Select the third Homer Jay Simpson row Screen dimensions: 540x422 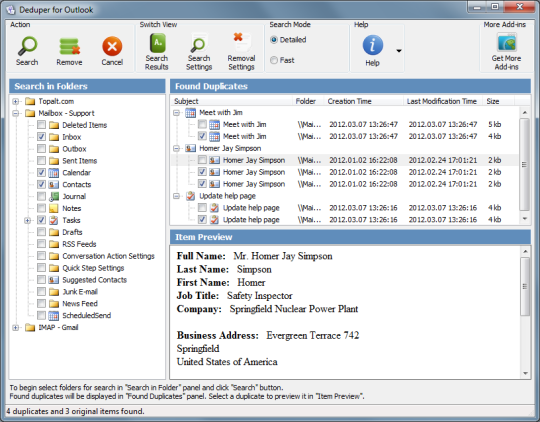[344, 184]
